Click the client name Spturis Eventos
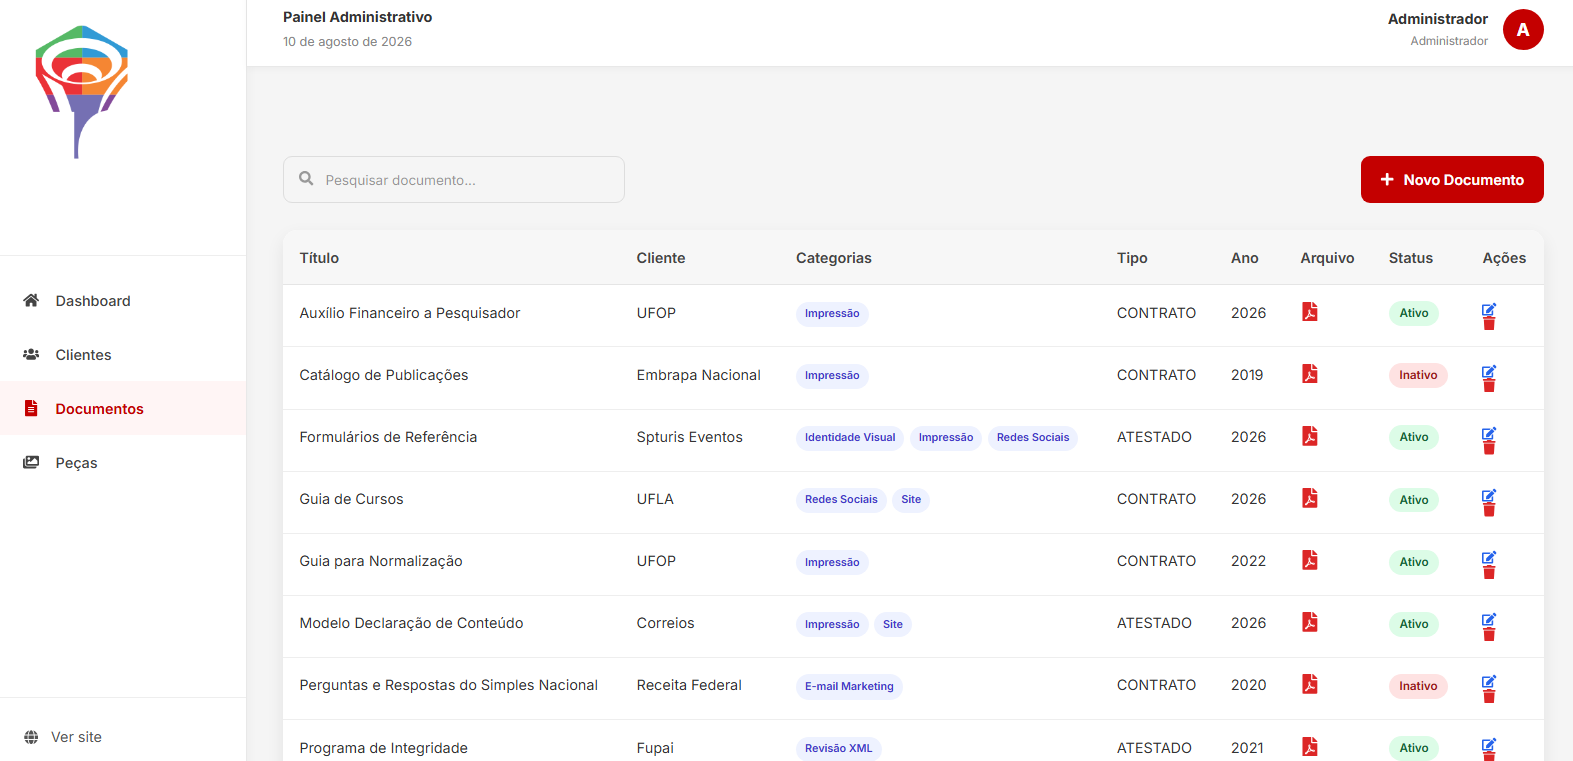The image size is (1573, 761). [x=689, y=437]
